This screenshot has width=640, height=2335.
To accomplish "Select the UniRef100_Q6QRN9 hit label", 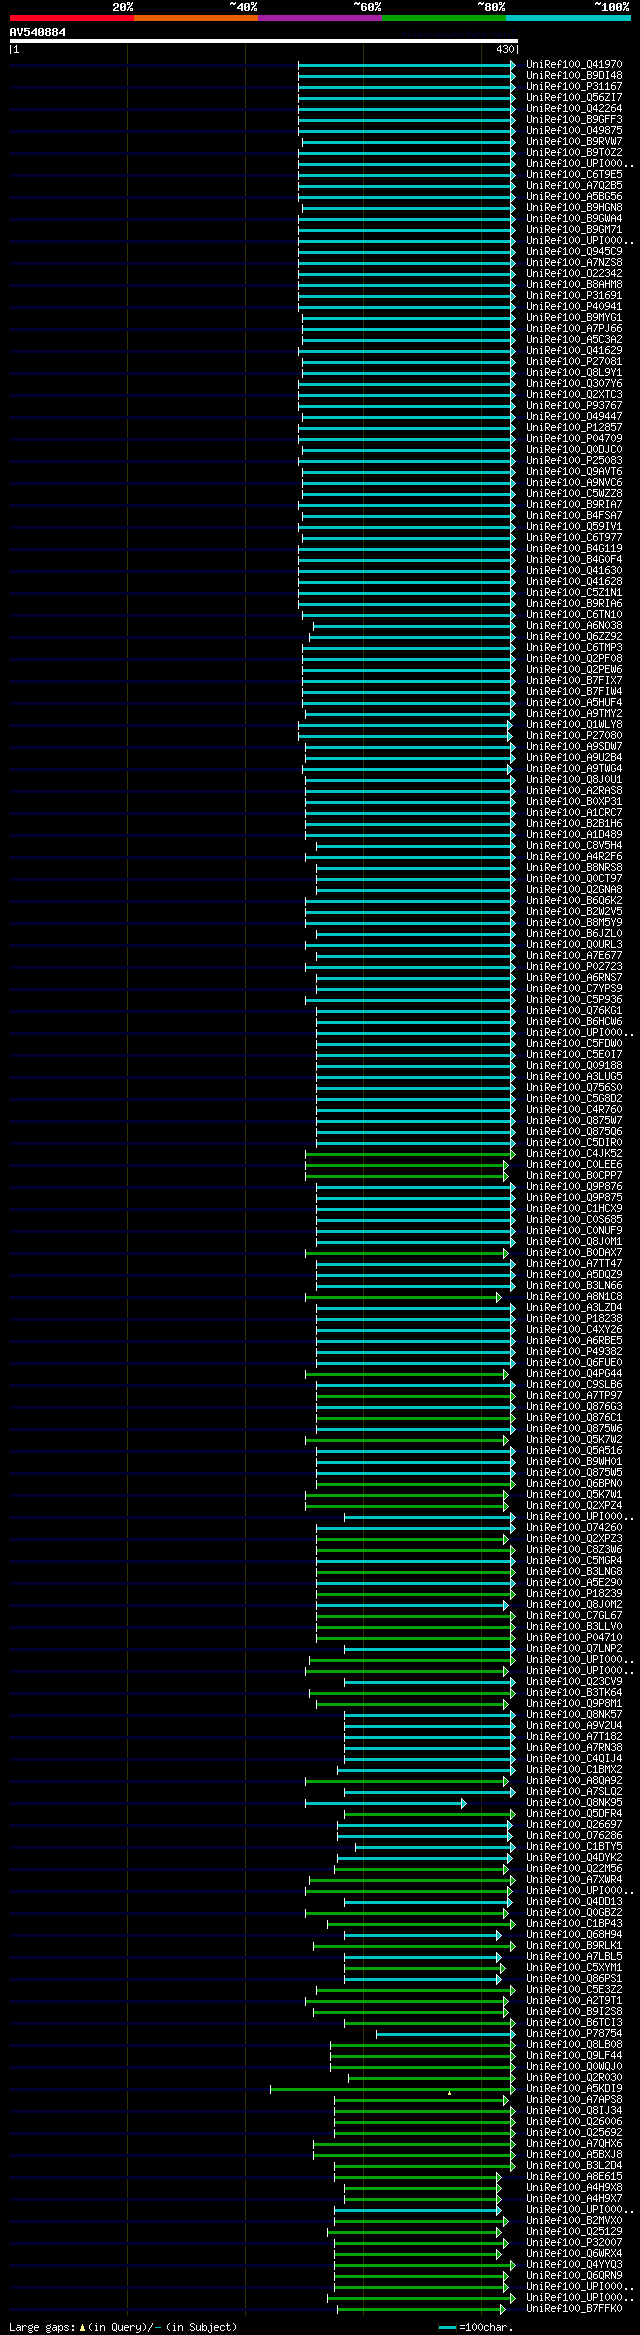I will click(x=574, y=2276).
